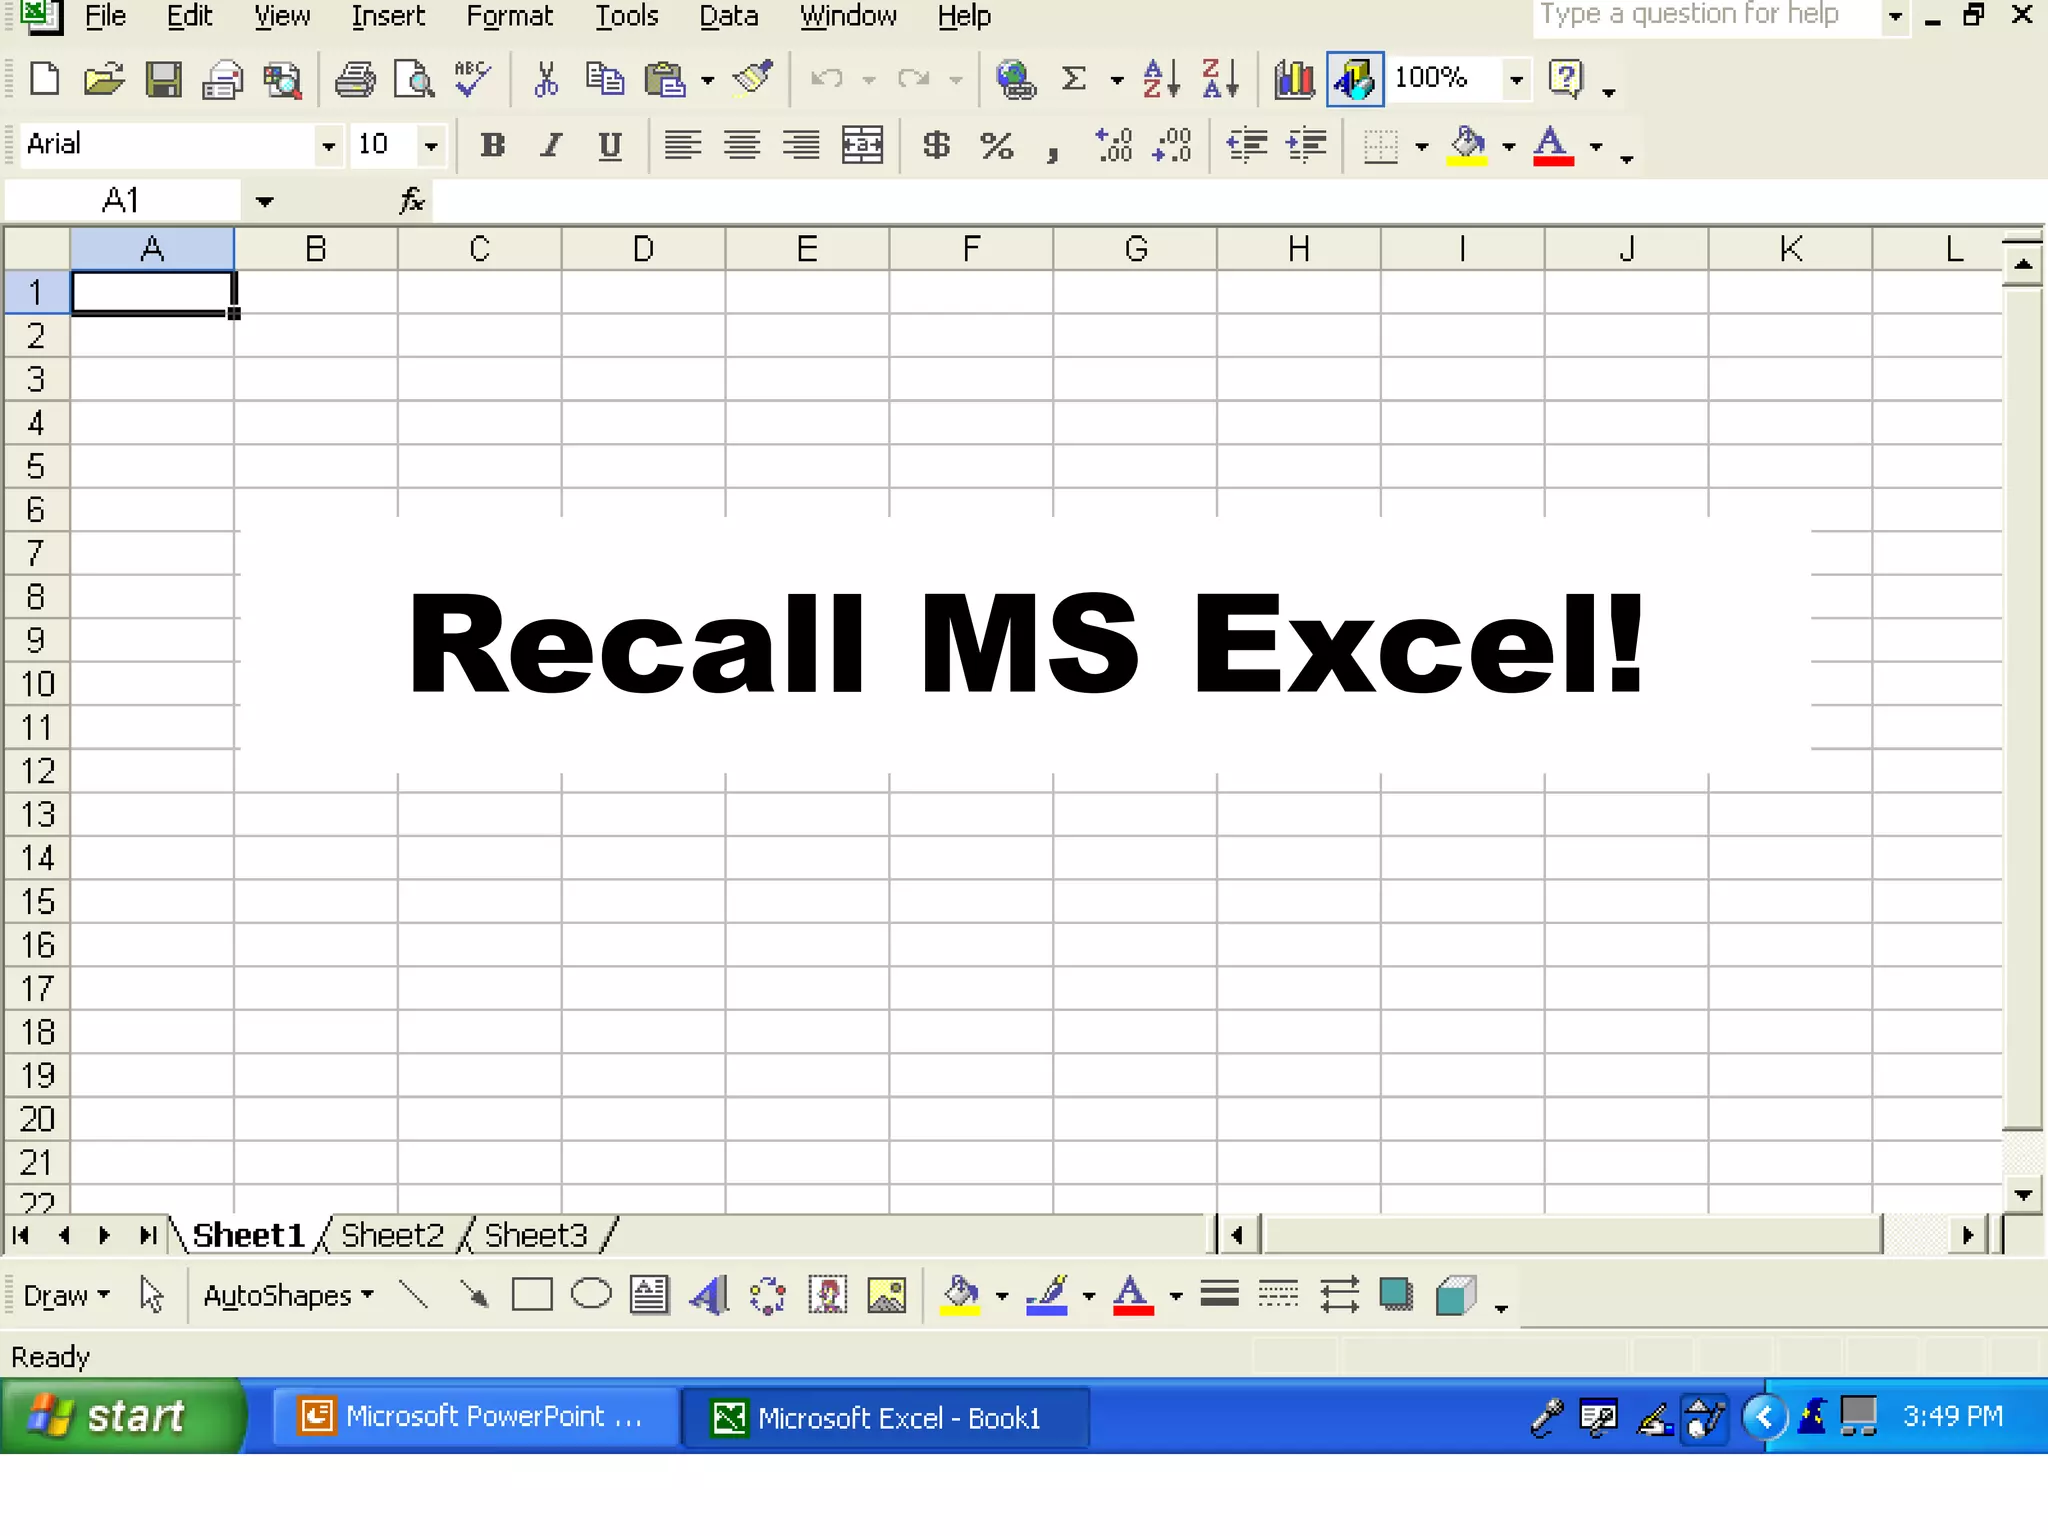The image size is (2048, 1536).
Task: Sort descending Z to A
Action: click(1221, 79)
